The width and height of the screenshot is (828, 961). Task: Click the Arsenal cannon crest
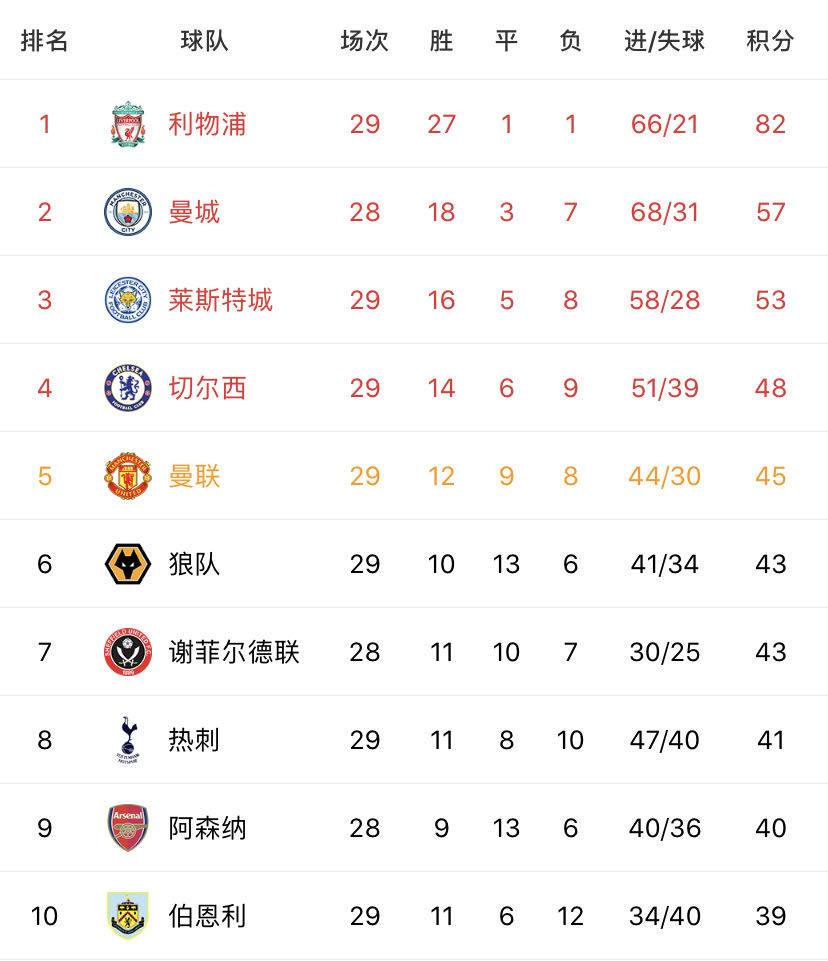click(128, 828)
